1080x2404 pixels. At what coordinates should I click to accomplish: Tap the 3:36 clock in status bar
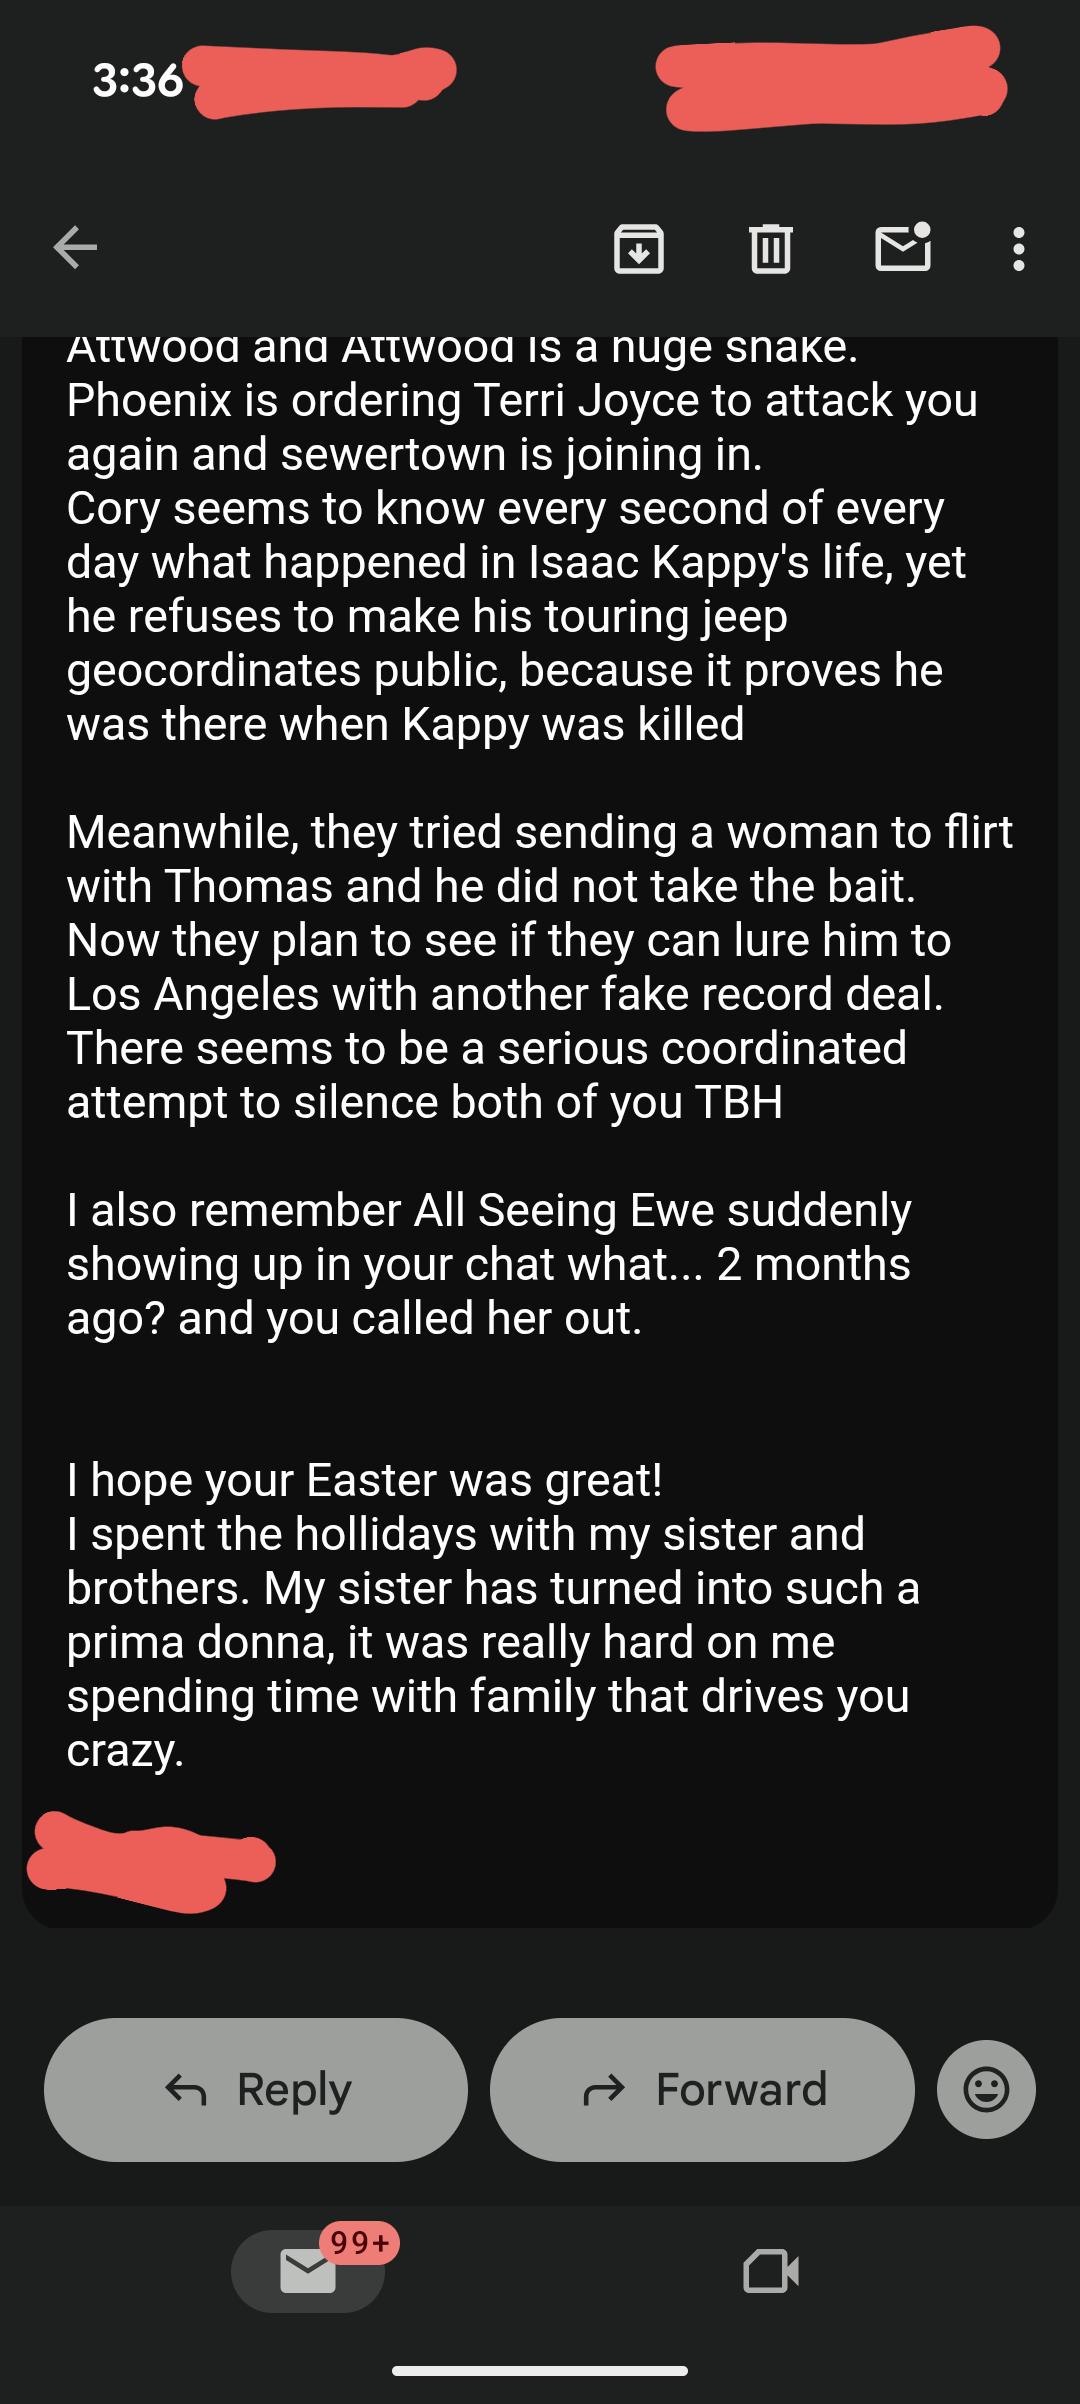click(138, 80)
